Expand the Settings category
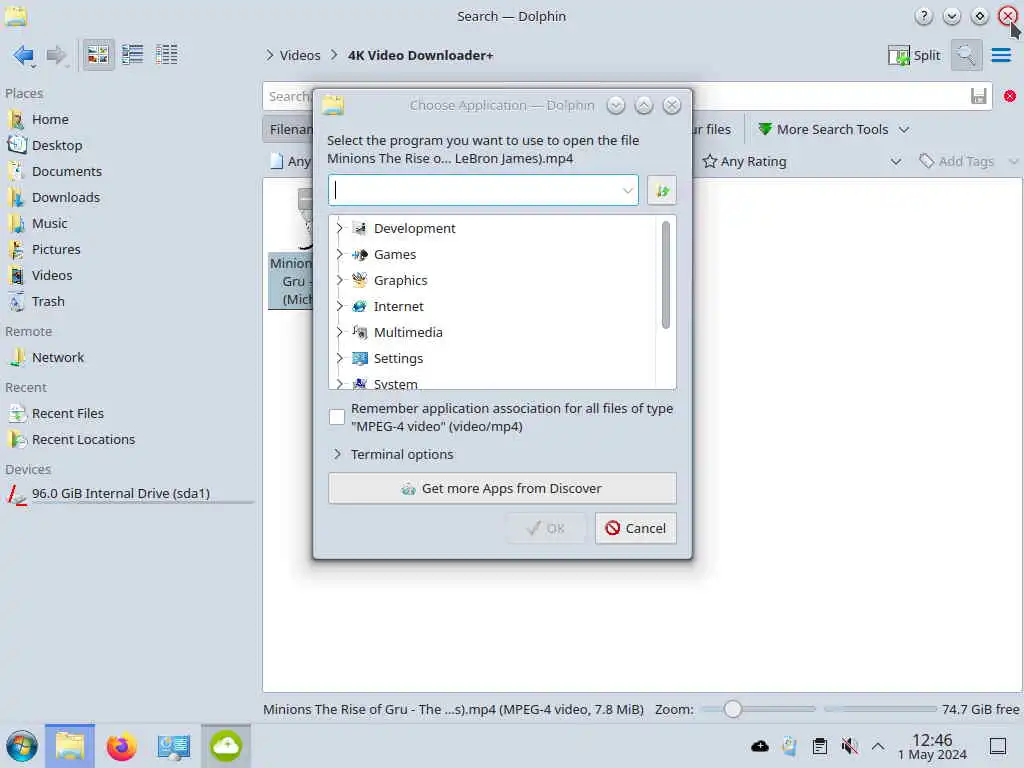The height and width of the screenshot is (768, 1024). 340,358
